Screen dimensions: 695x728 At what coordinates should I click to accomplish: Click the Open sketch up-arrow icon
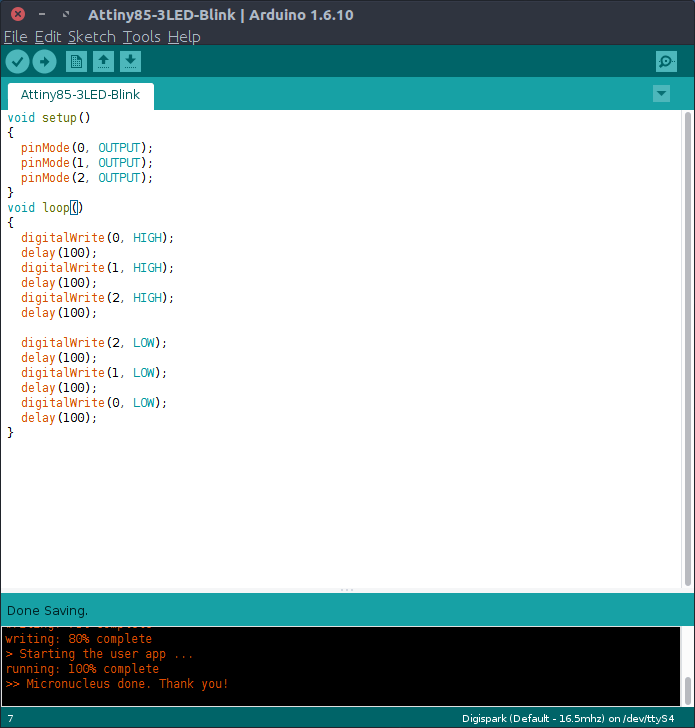click(x=103, y=62)
